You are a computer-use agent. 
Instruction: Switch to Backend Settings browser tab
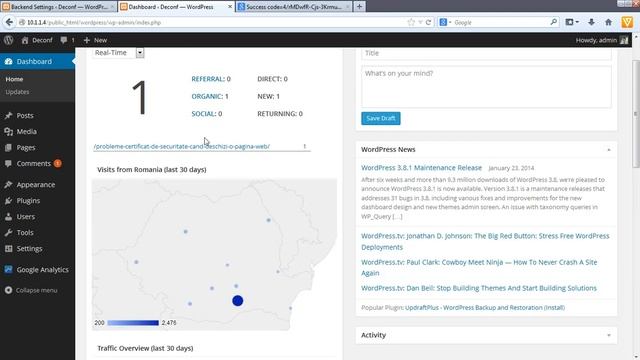click(x=58, y=7)
